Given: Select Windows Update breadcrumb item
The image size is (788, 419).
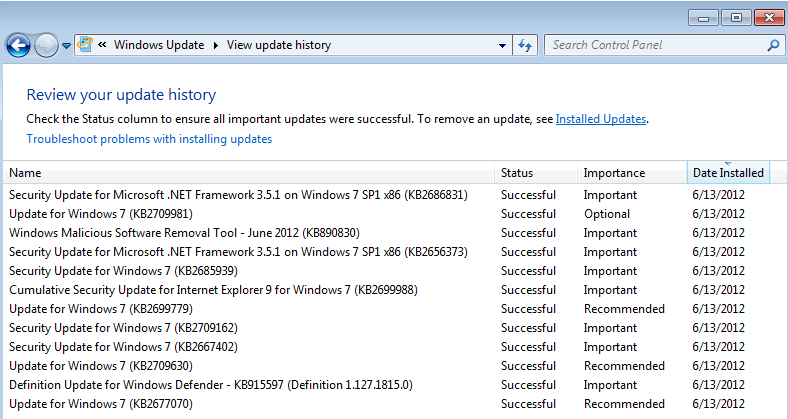Looking at the screenshot, I should (x=158, y=45).
